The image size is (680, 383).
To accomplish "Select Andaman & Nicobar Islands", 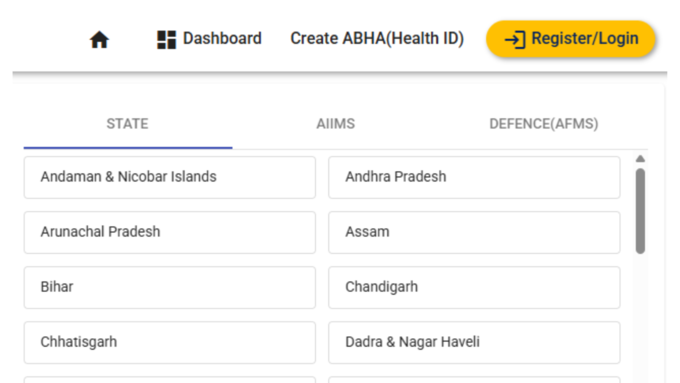I will pyautogui.click(x=170, y=177).
